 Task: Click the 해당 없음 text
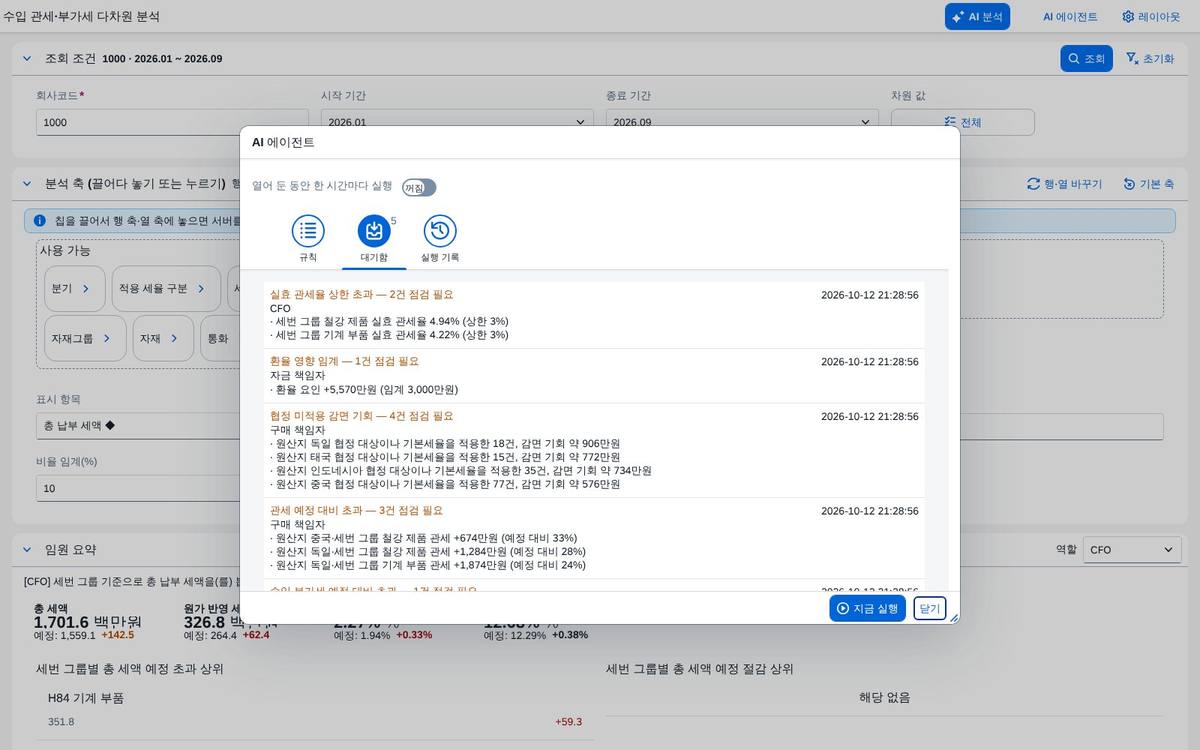884,698
